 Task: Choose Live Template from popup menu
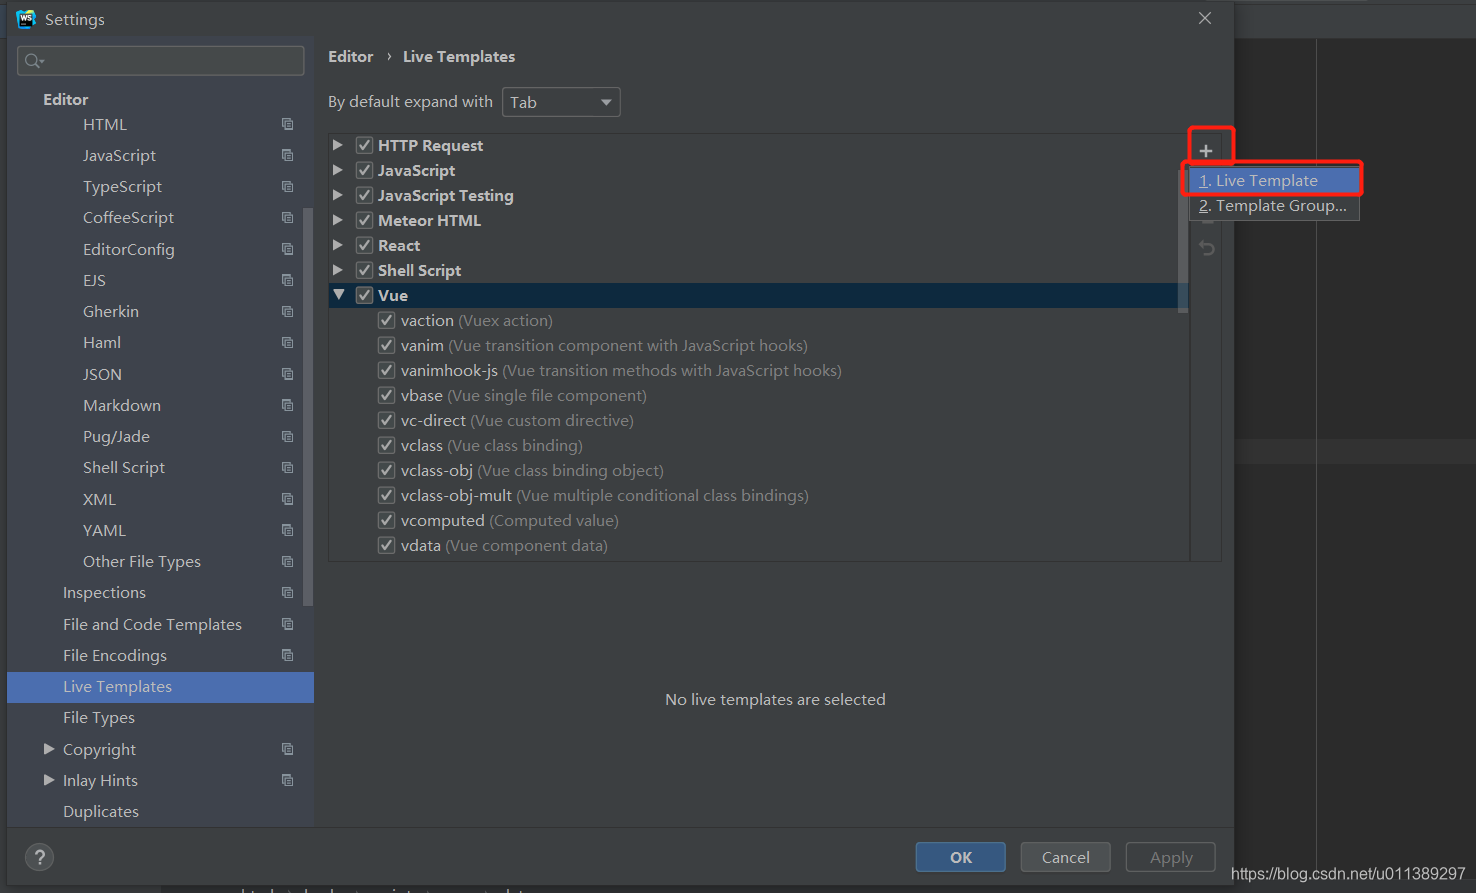(1274, 181)
